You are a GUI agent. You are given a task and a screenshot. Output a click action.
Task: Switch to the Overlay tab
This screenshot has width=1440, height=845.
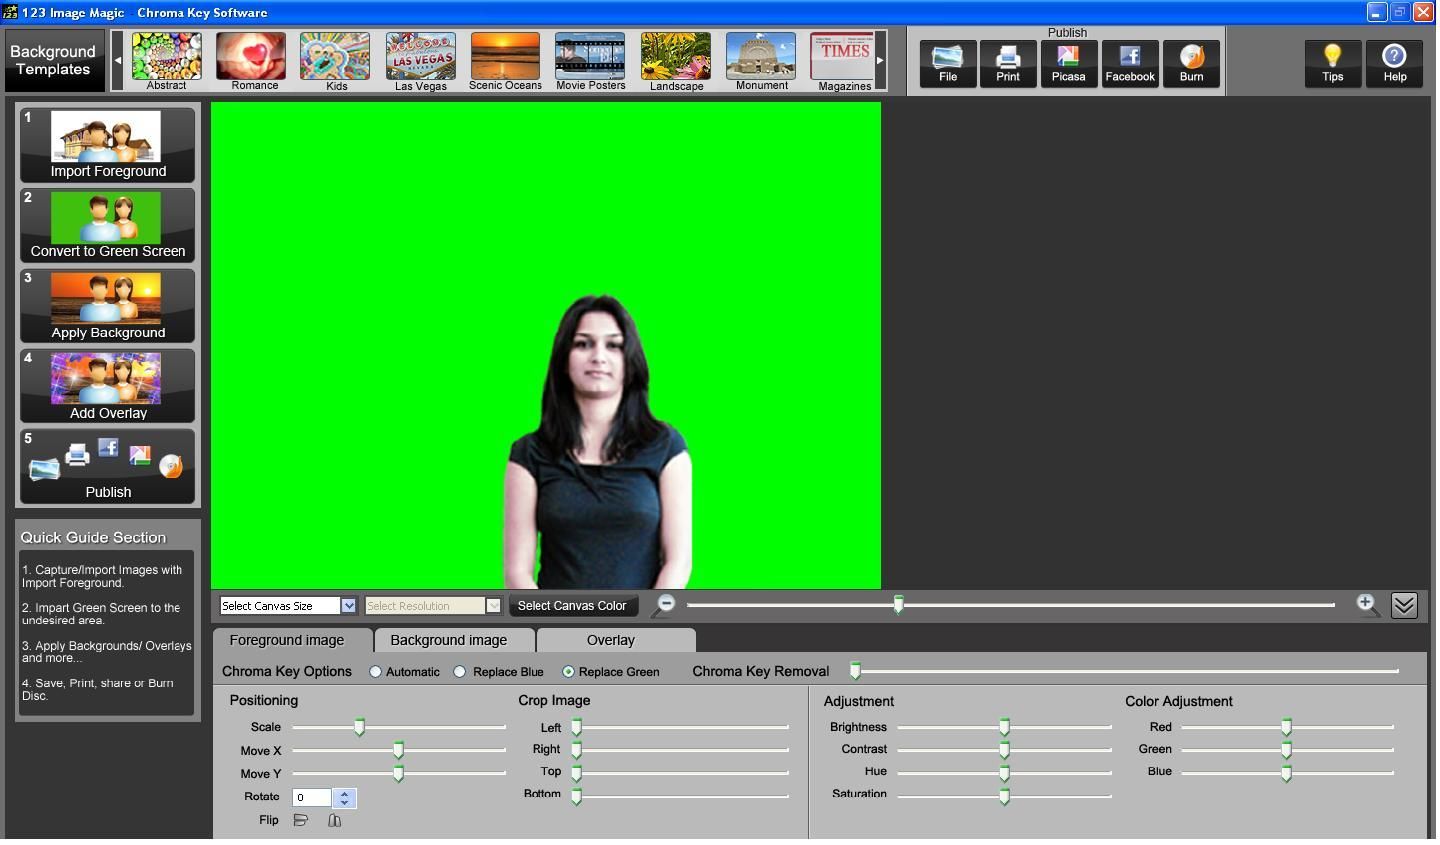pyautogui.click(x=610, y=640)
